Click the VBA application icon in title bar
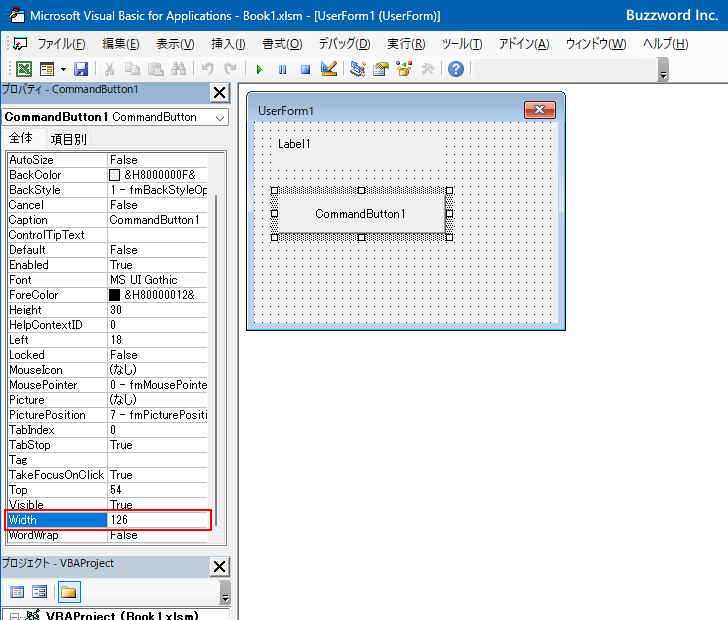728x620 pixels. coord(17,15)
